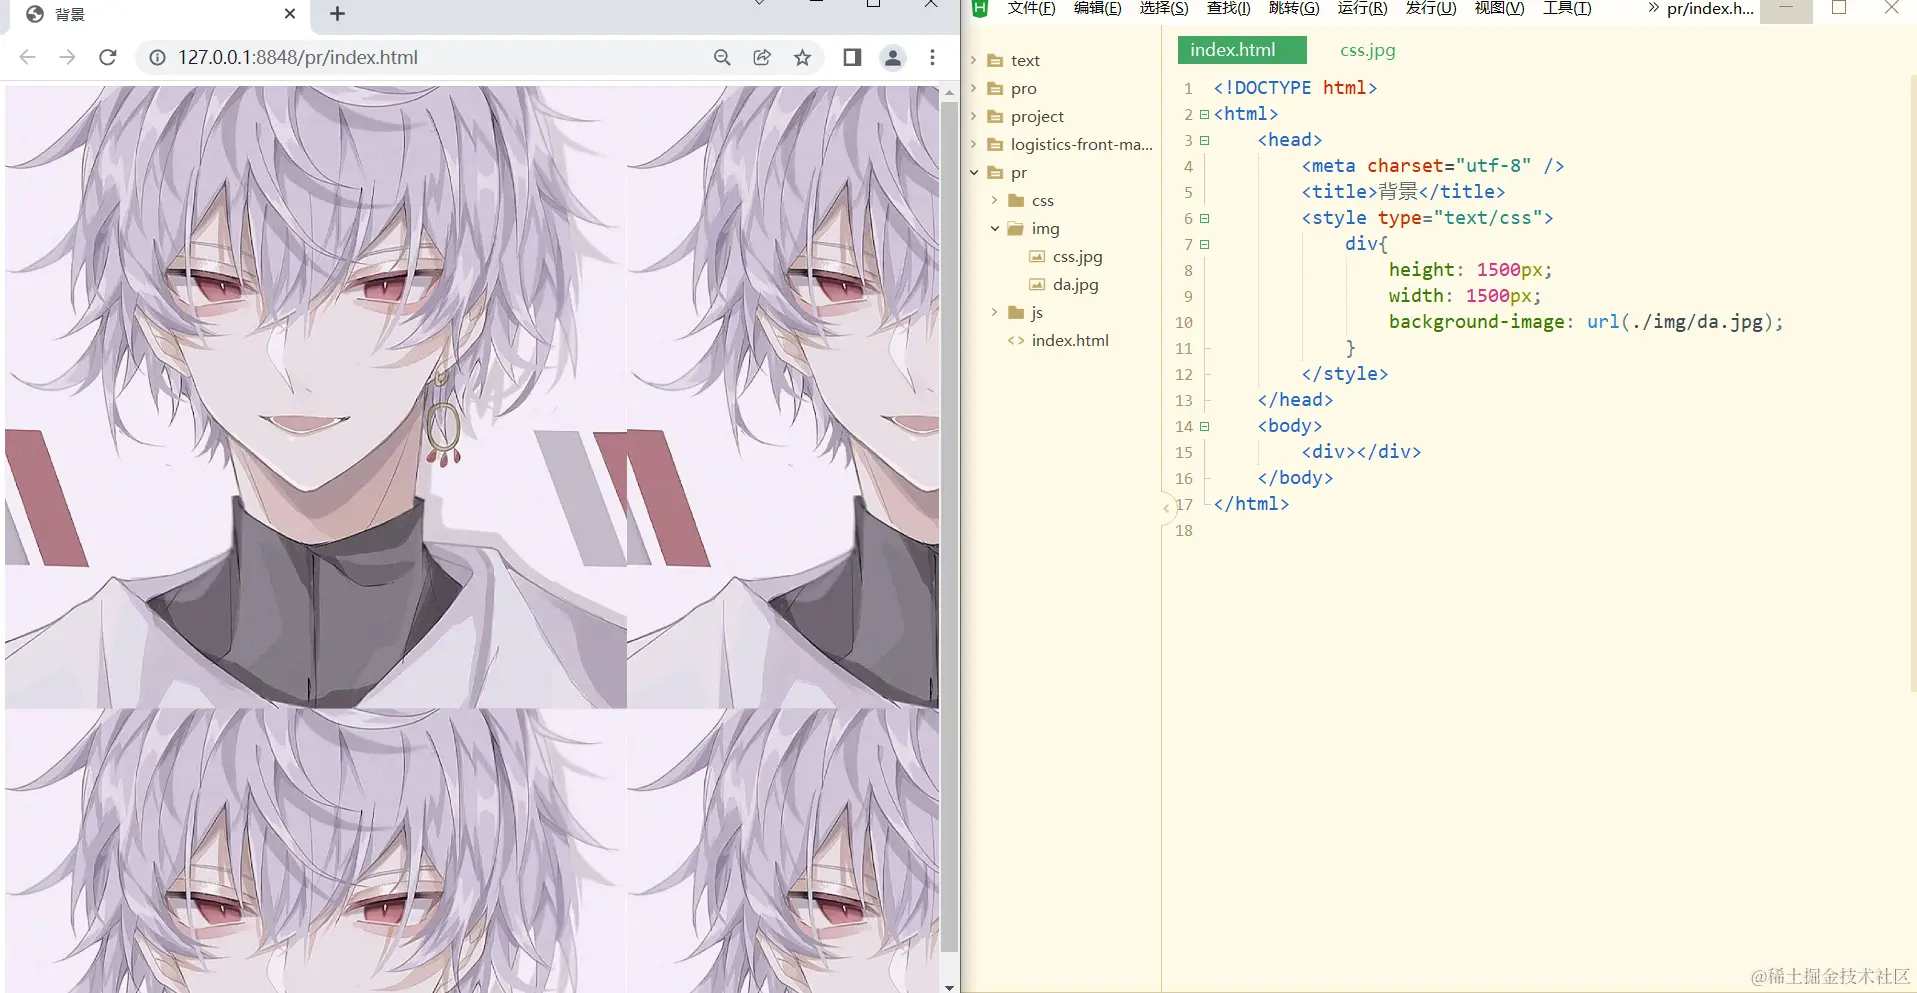Image resolution: width=1917 pixels, height=993 pixels.
Task: Click the browser profile avatar
Action: pos(893,57)
